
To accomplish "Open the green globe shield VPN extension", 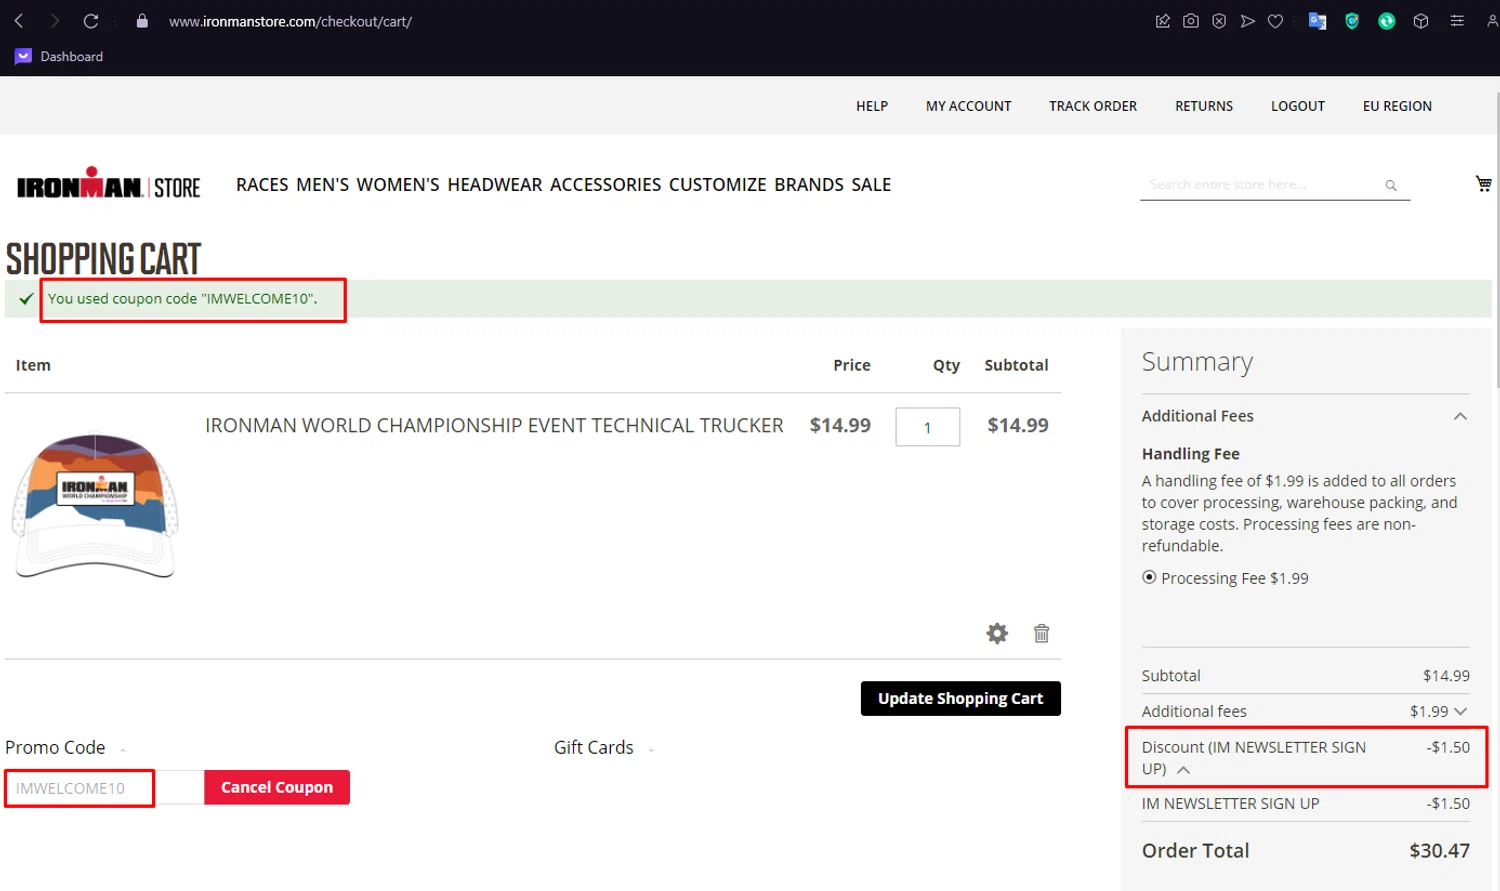I will click(x=1352, y=21).
